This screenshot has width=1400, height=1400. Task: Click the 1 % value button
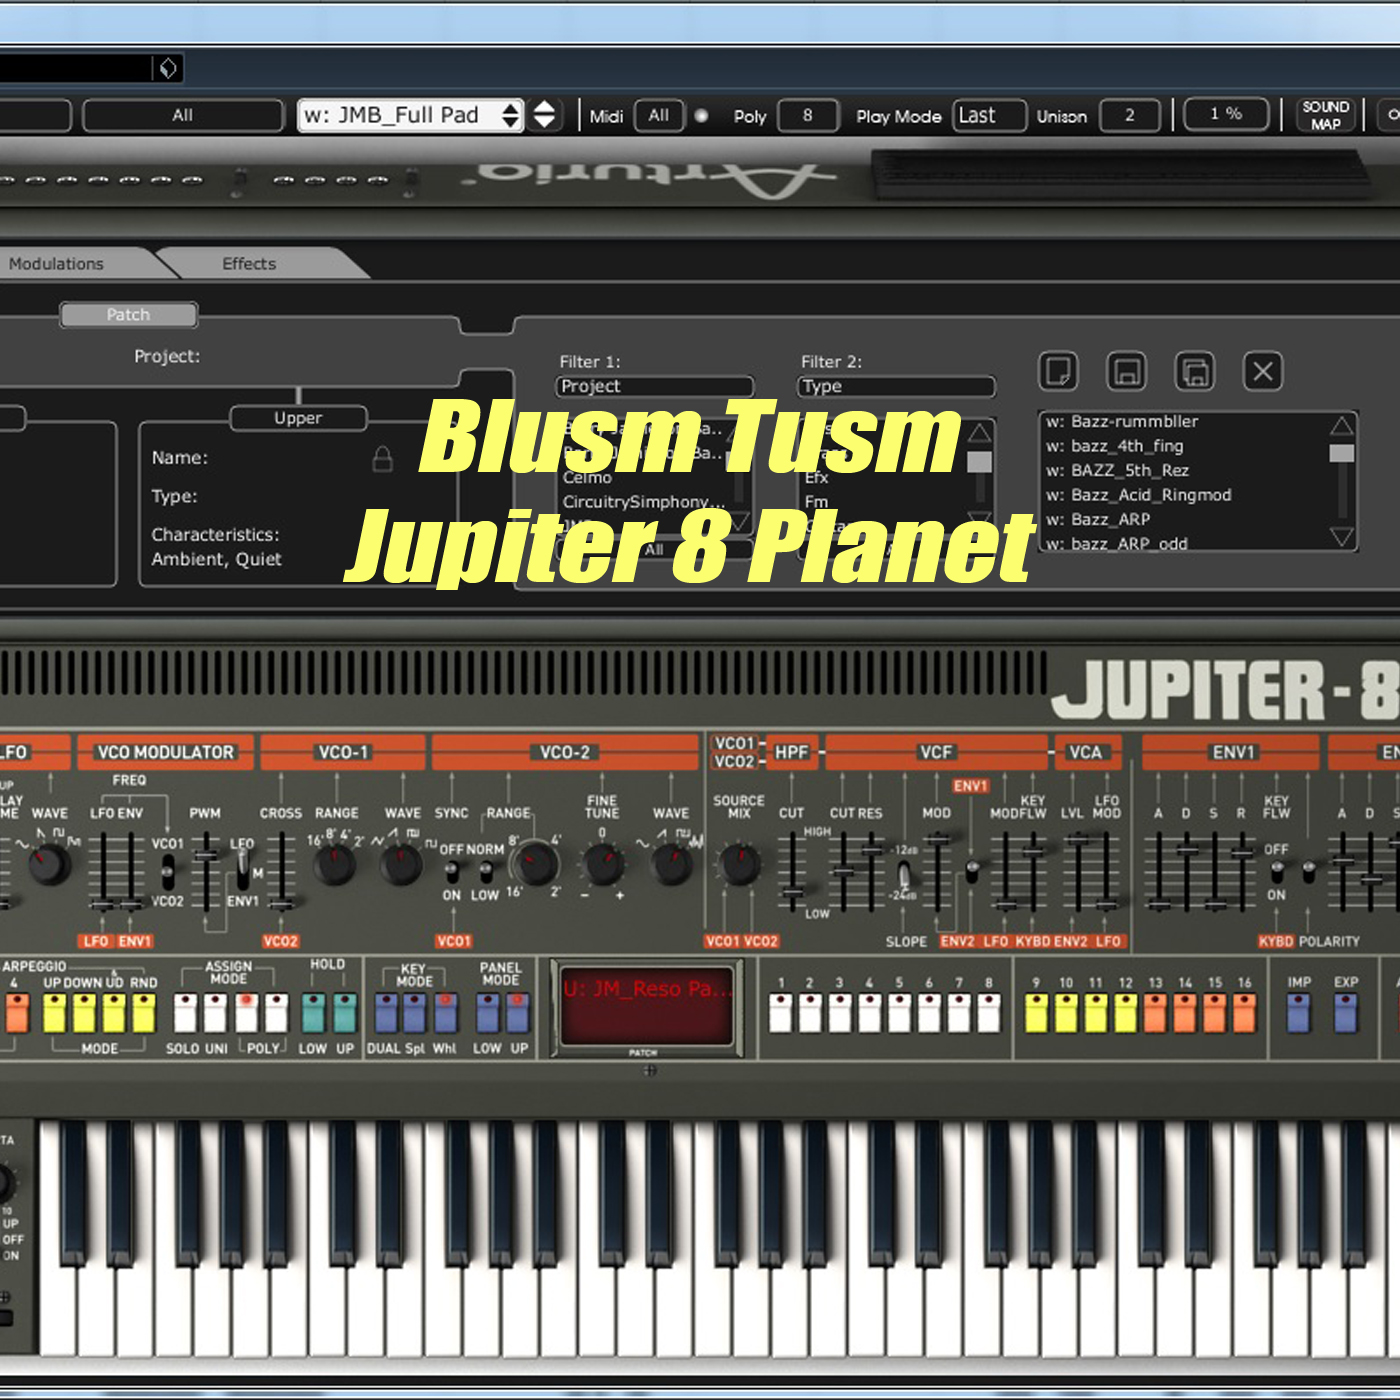point(1226,114)
